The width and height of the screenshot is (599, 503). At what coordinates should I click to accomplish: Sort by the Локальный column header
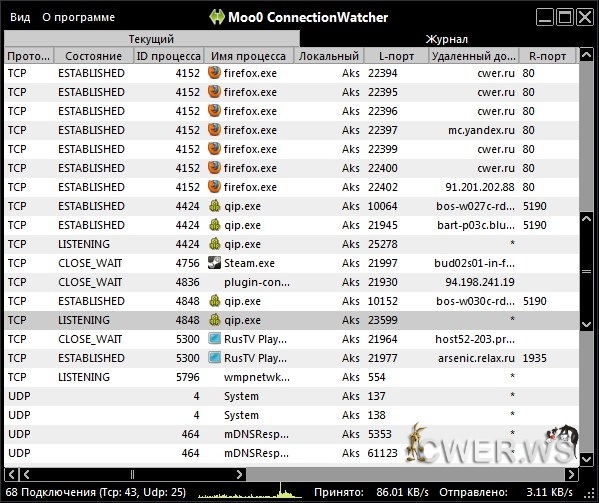(329, 56)
